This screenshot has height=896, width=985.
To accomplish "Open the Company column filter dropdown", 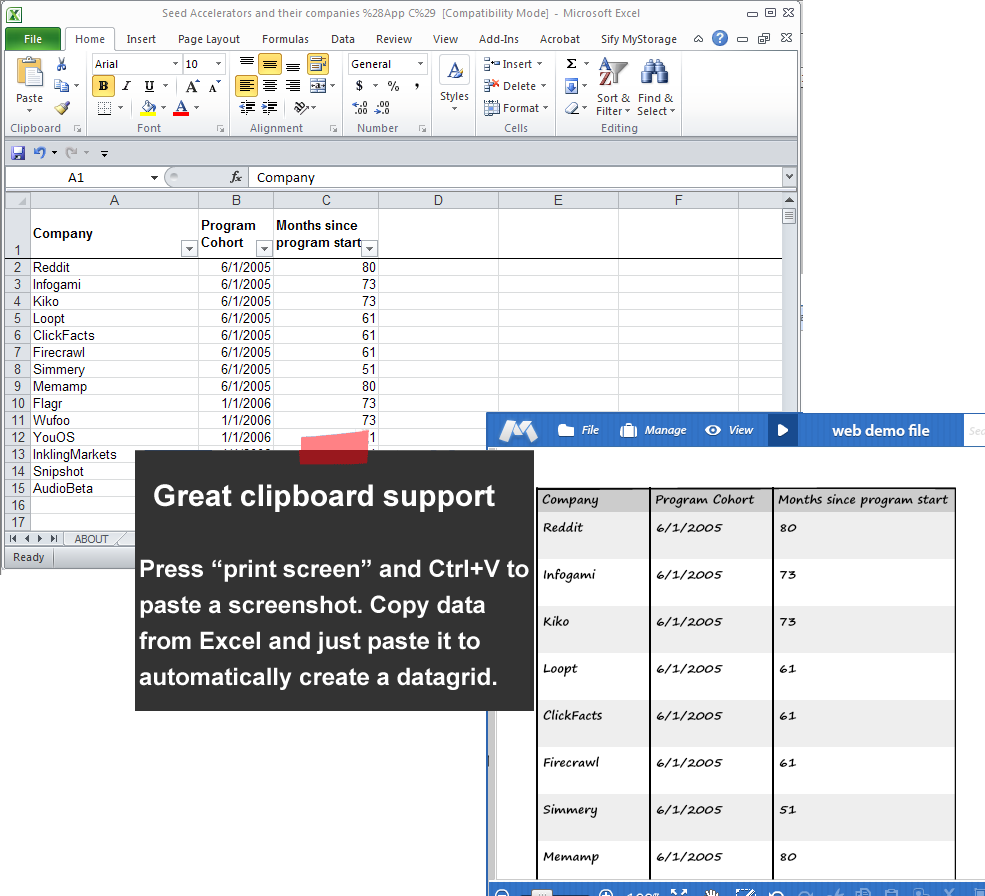I will click(x=188, y=249).
